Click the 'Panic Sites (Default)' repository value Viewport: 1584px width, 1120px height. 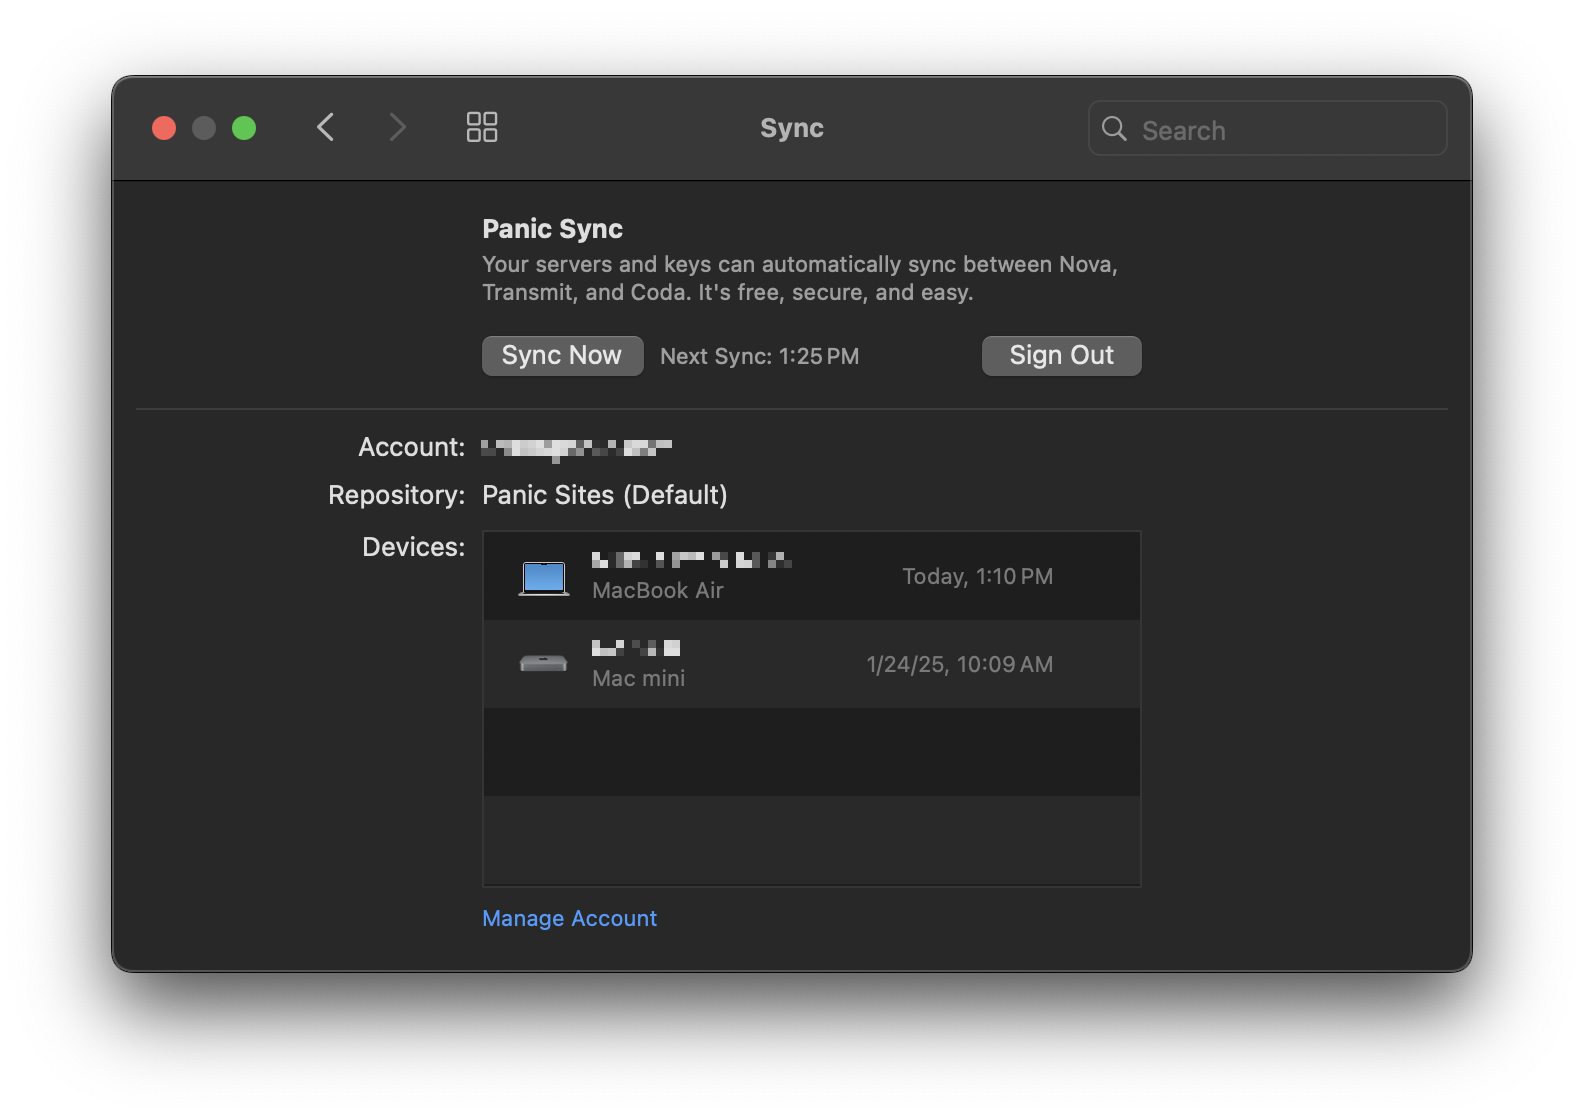(x=605, y=495)
